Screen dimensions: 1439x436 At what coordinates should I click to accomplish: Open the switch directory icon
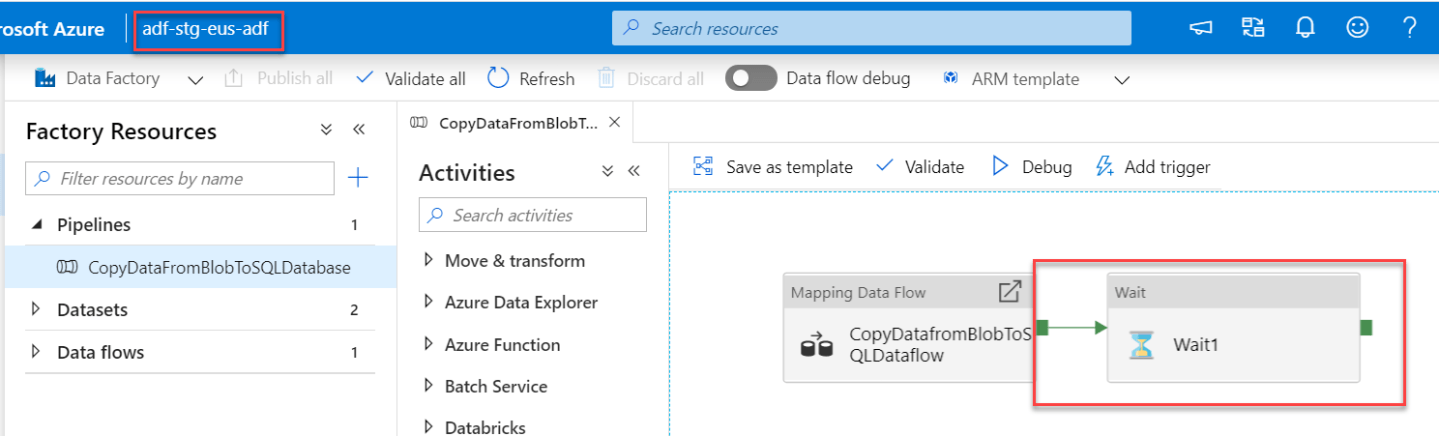pyautogui.click(x=1253, y=28)
